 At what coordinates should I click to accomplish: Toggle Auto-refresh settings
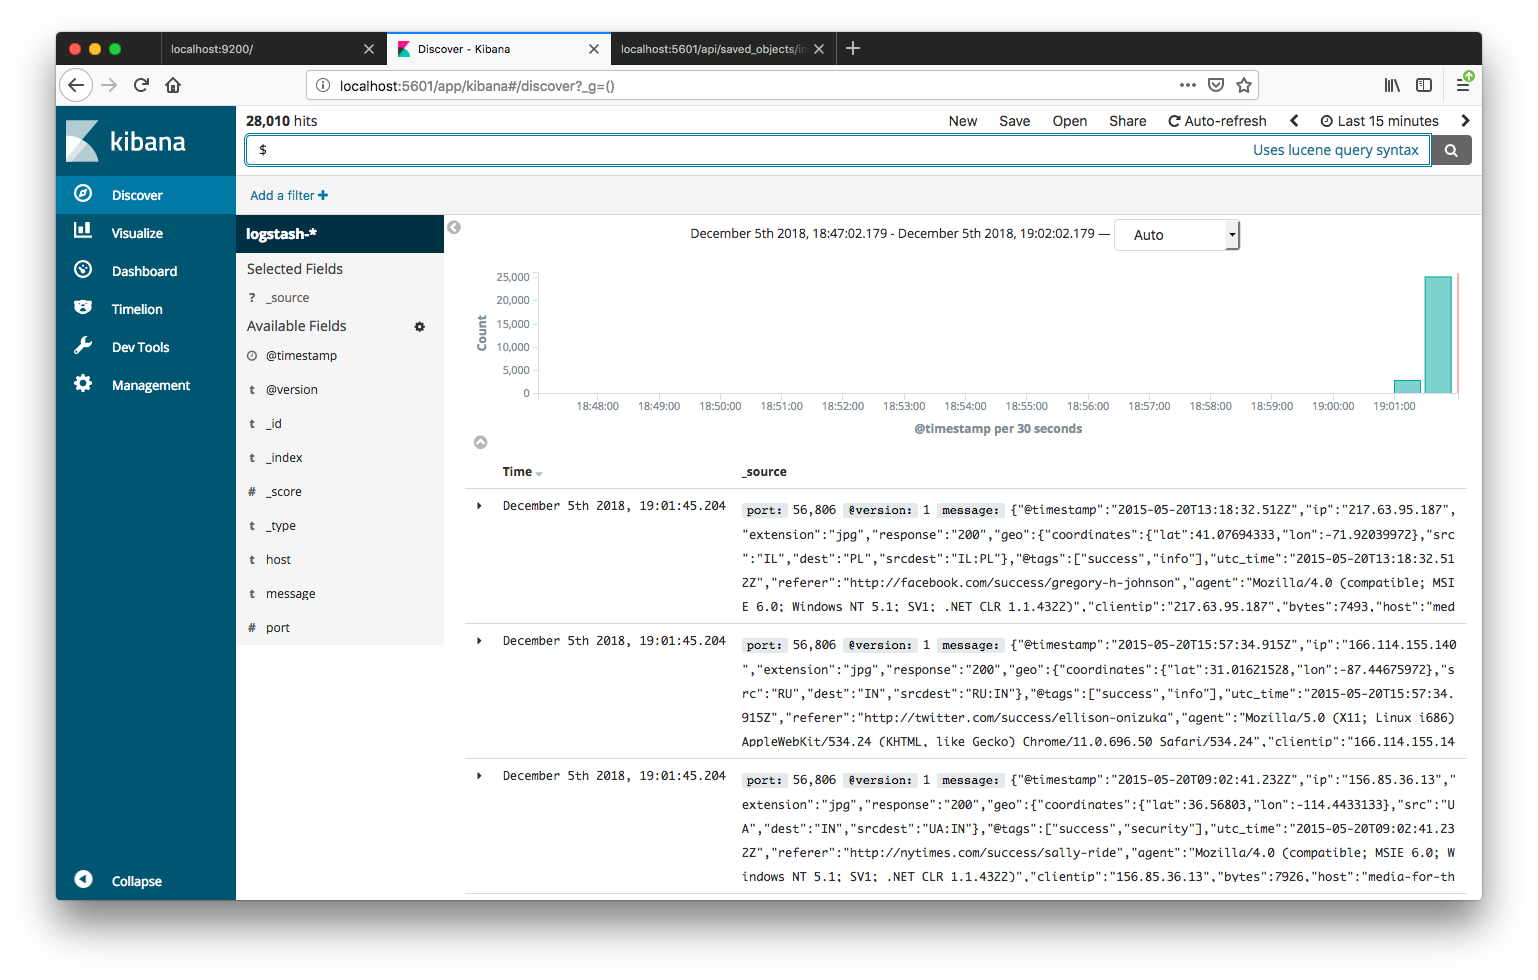1217,121
